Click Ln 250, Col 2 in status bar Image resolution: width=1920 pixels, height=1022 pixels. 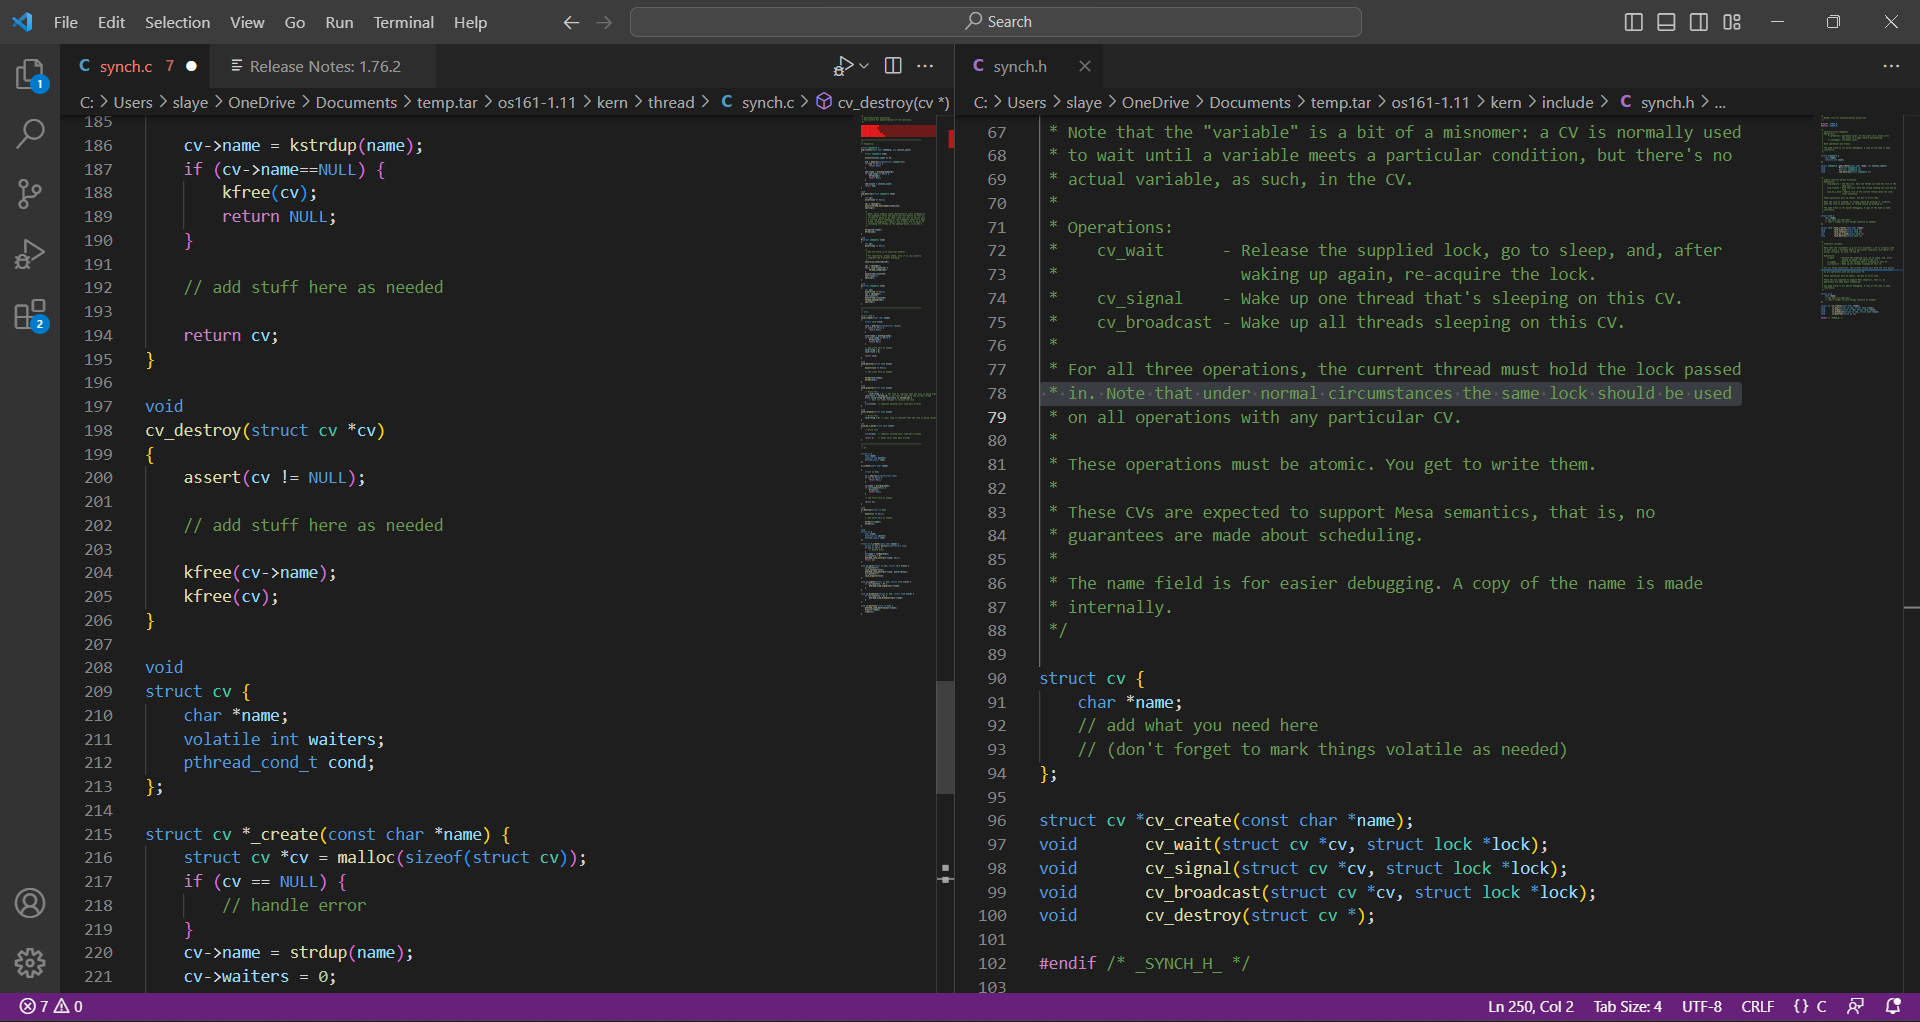click(x=1530, y=1006)
